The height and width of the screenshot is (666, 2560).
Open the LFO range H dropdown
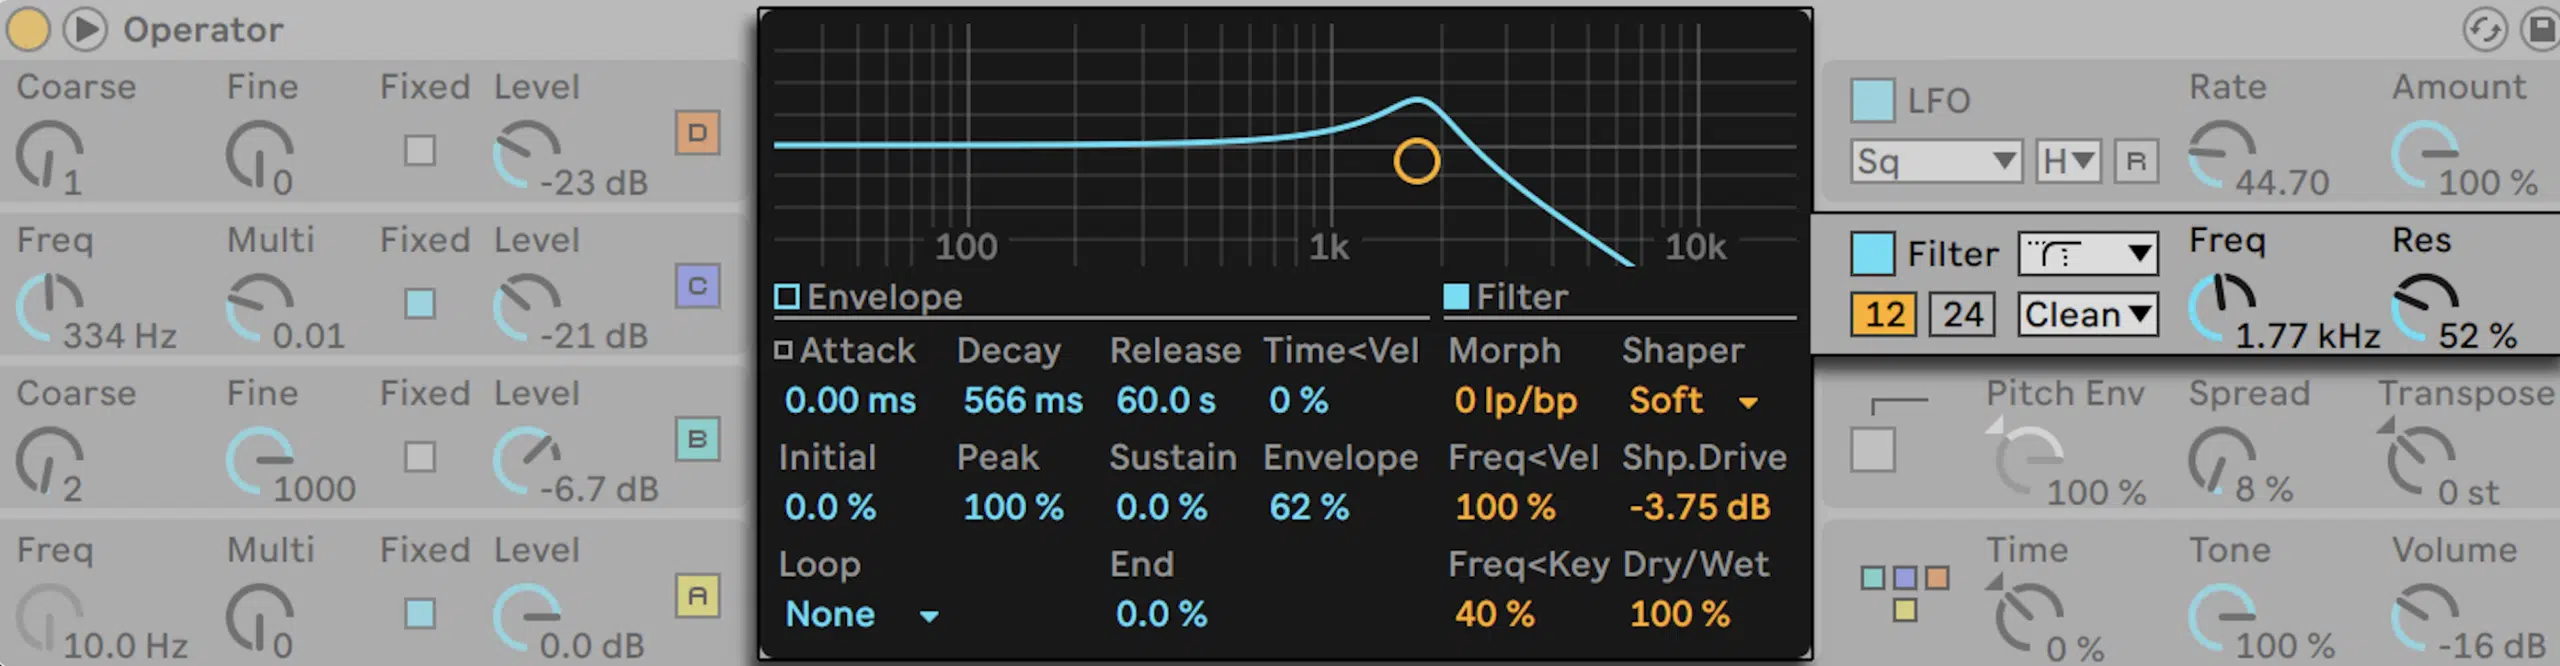[x=2069, y=161]
